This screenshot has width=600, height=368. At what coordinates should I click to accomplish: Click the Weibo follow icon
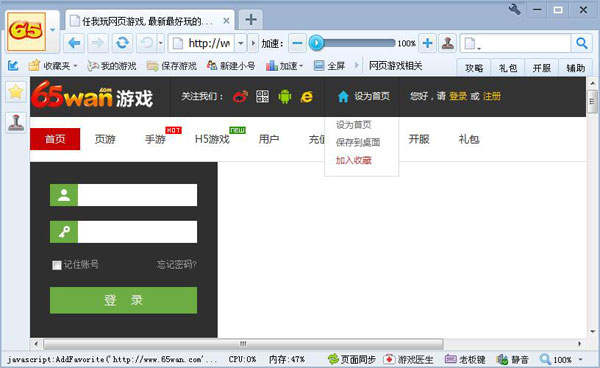pos(240,96)
